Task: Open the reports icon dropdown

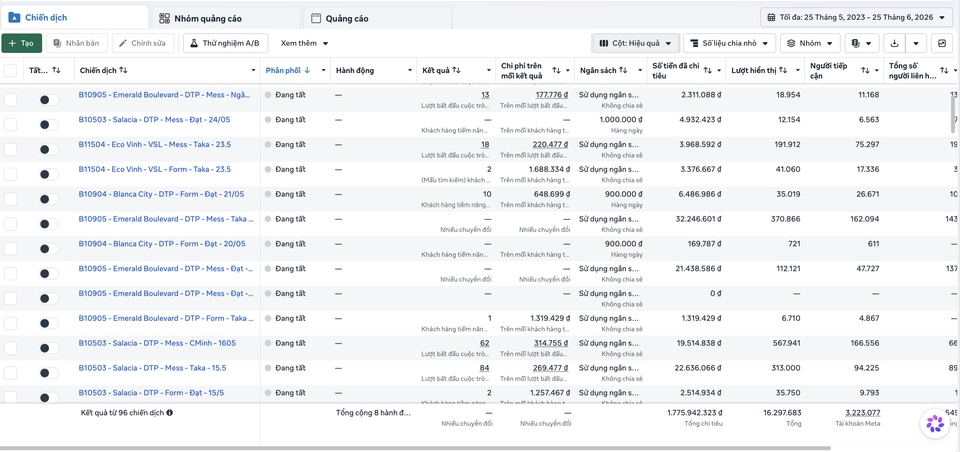Action: click(862, 43)
